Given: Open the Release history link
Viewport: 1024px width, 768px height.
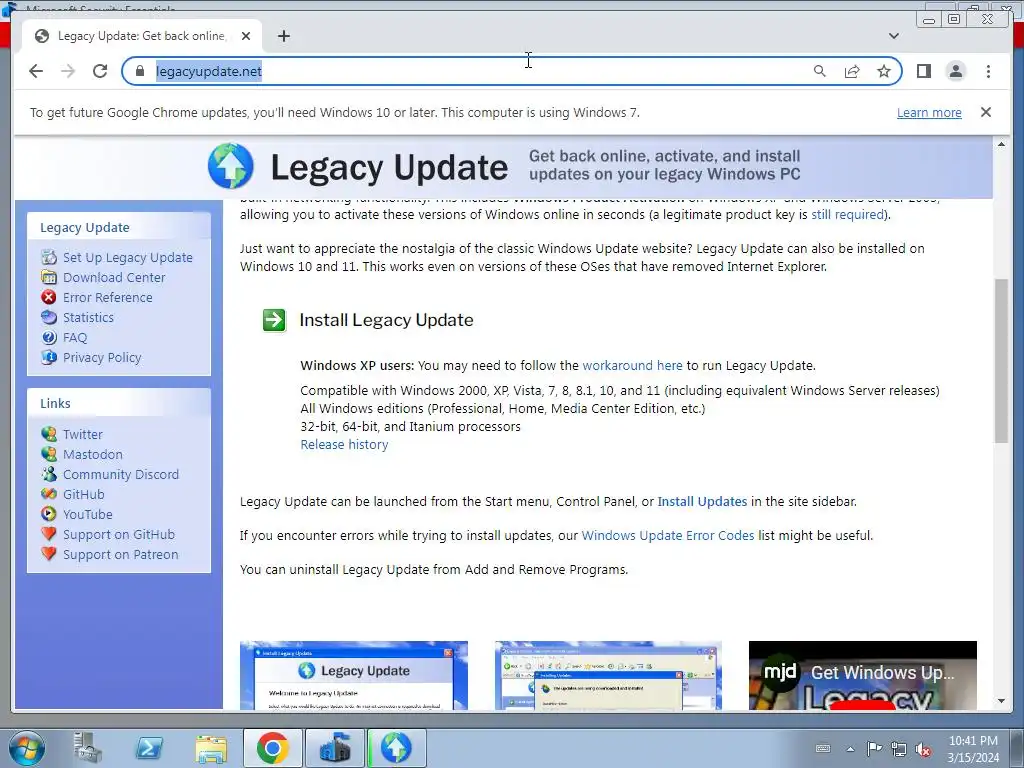Looking at the screenshot, I should click(344, 444).
